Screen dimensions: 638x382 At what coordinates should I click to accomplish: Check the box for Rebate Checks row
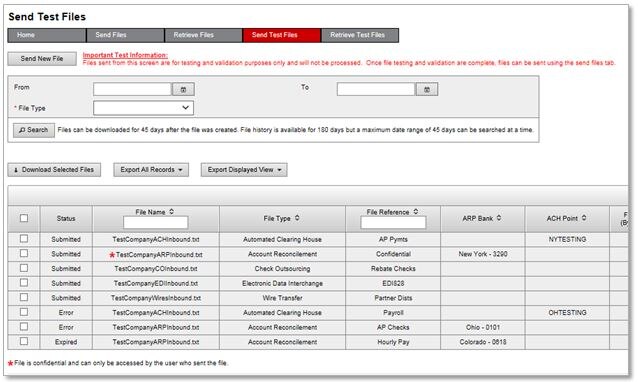pos(24,268)
